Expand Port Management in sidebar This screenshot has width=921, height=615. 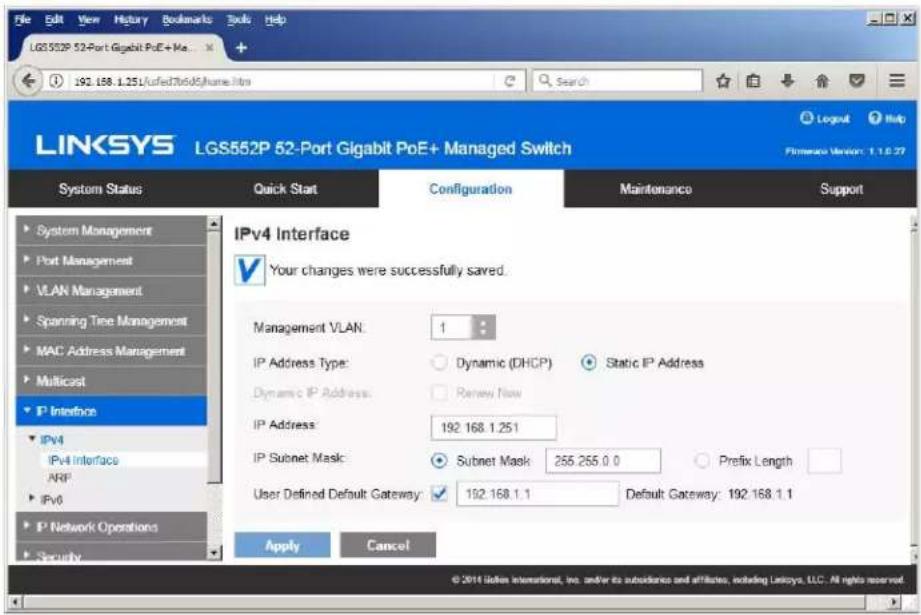point(111,260)
